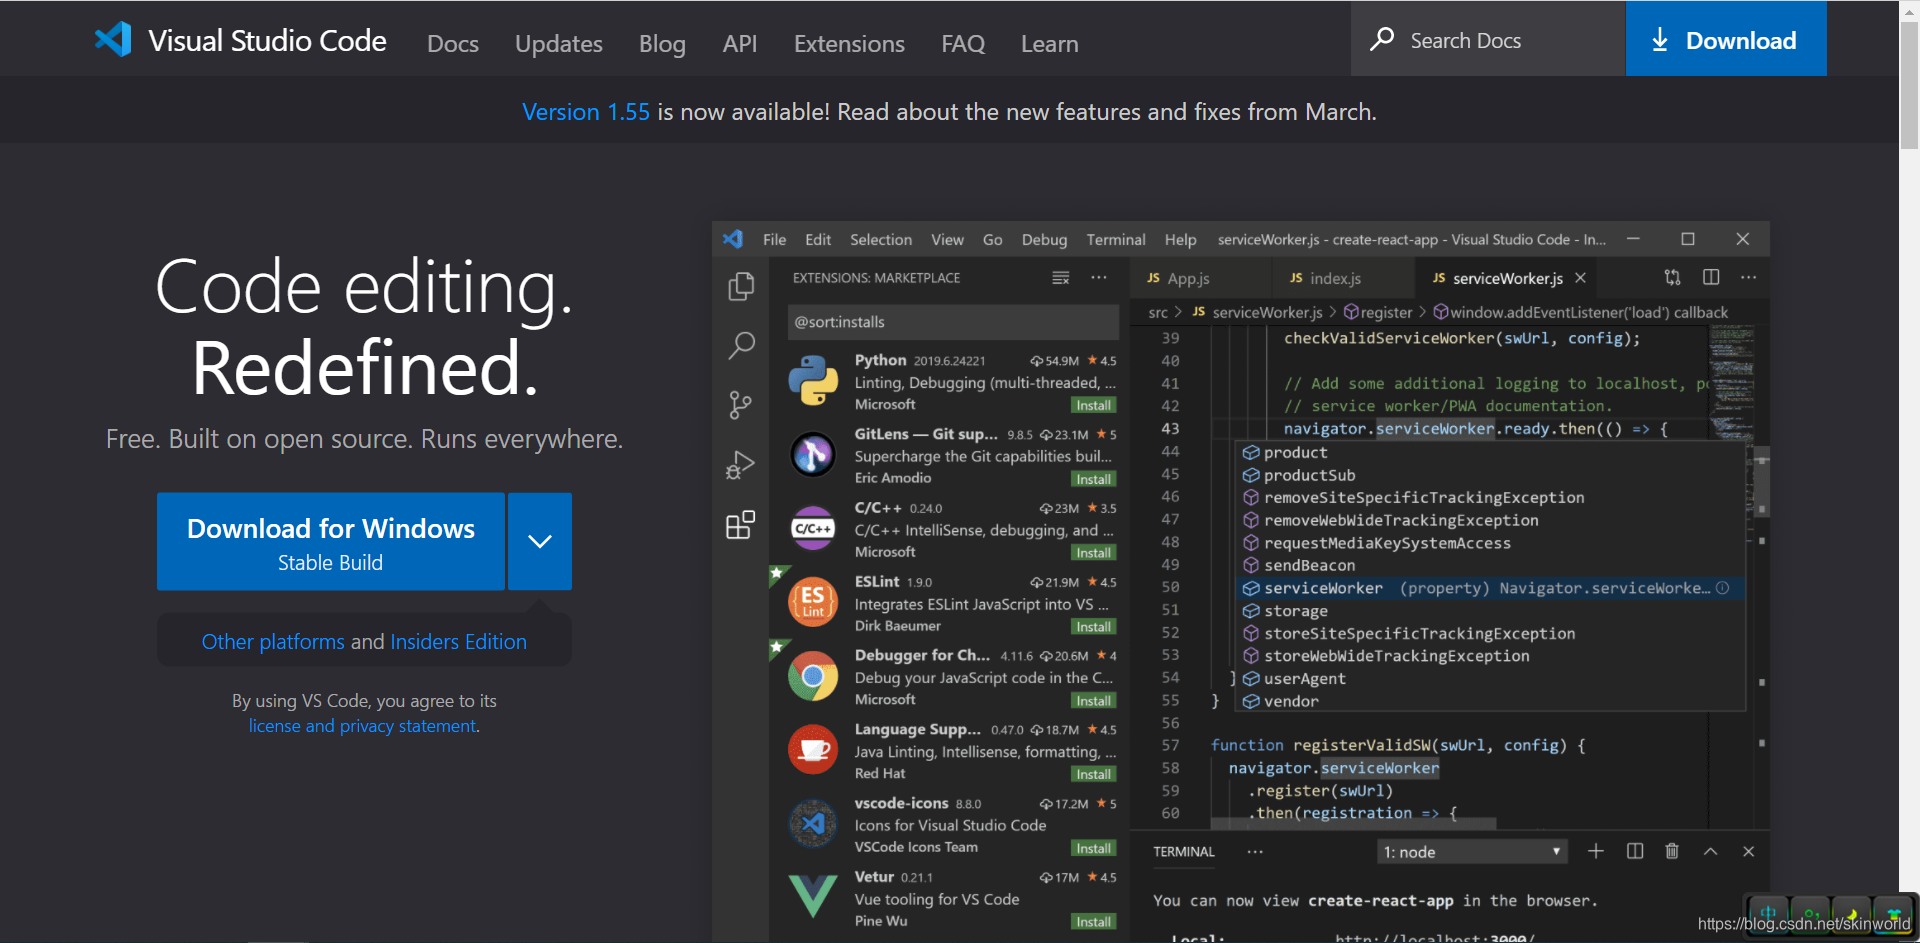This screenshot has width=1920, height=943.
Task: Add a new terminal with the plus icon
Action: point(1595,851)
